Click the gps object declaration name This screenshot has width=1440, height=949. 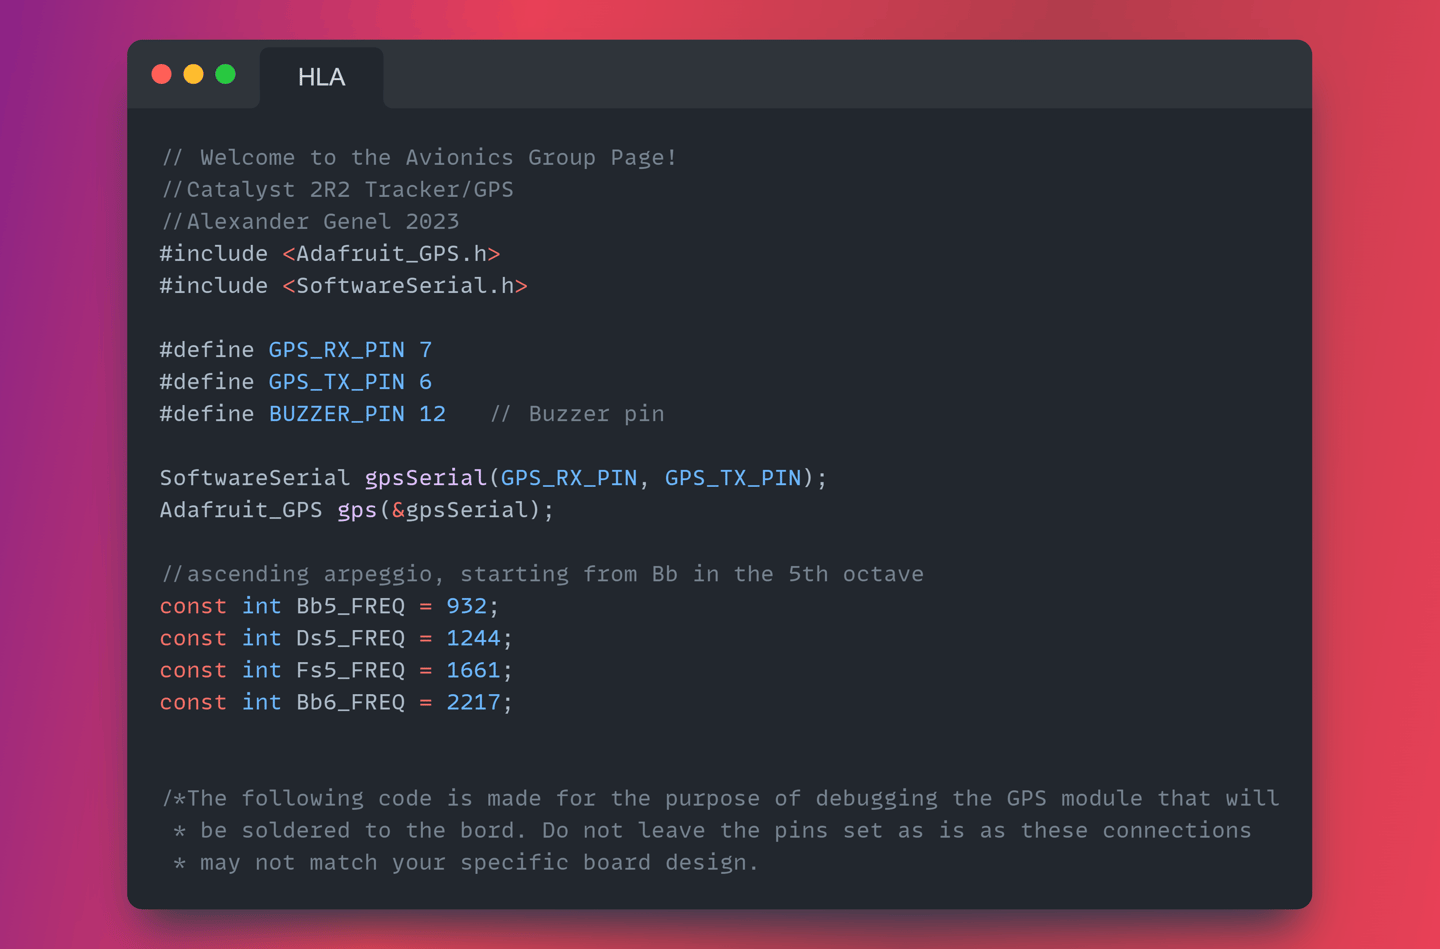click(356, 510)
